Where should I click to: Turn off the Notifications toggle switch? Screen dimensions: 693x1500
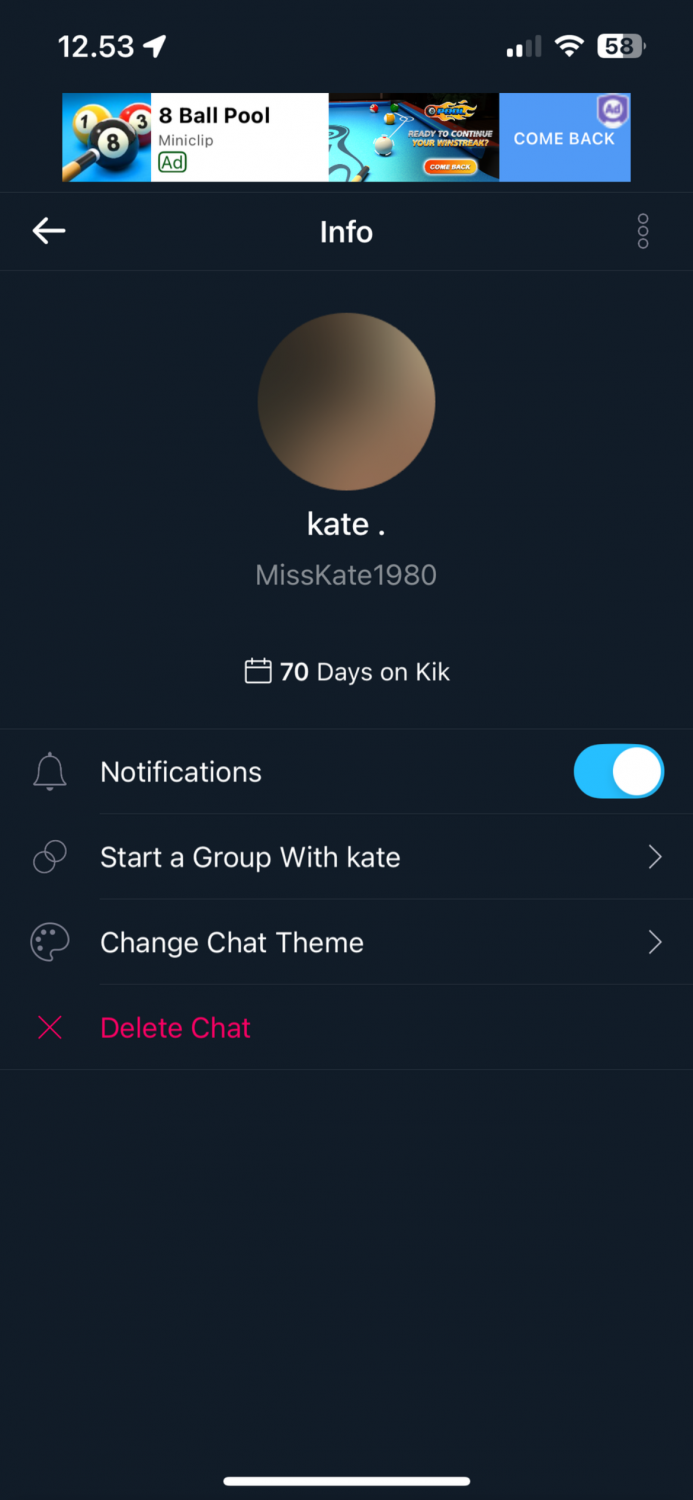[x=618, y=772]
